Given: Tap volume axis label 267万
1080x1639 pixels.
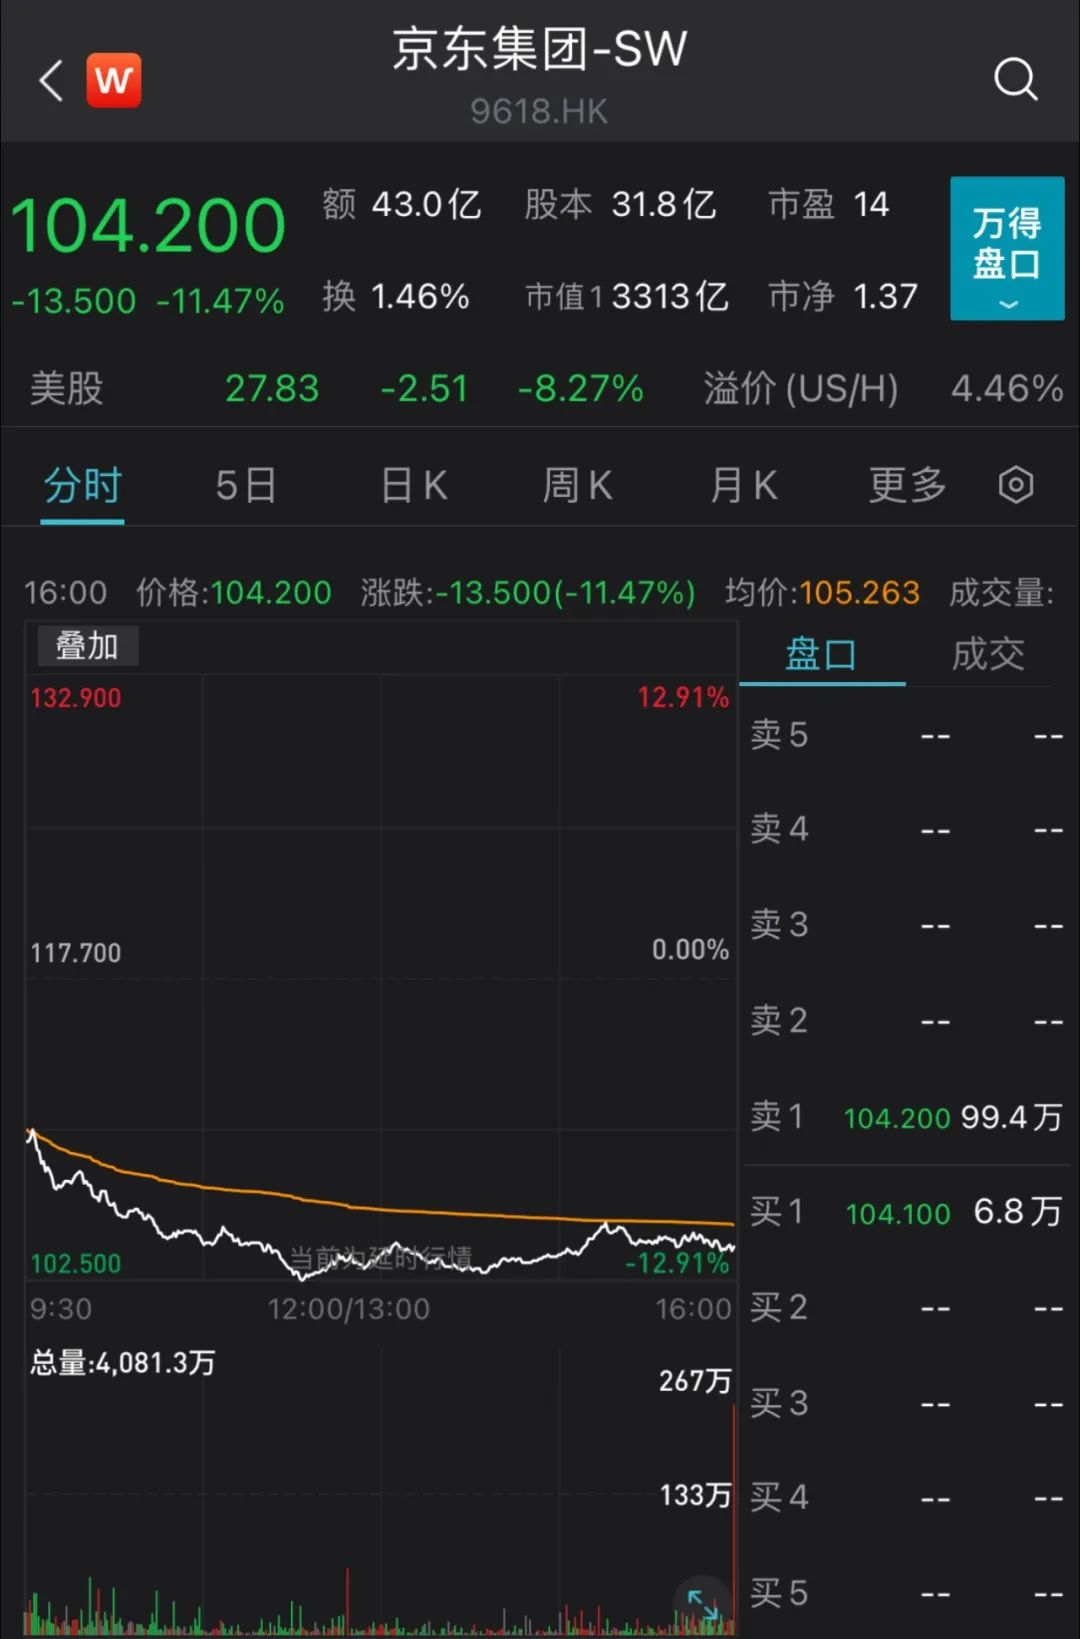Looking at the screenshot, I should pos(695,1381).
